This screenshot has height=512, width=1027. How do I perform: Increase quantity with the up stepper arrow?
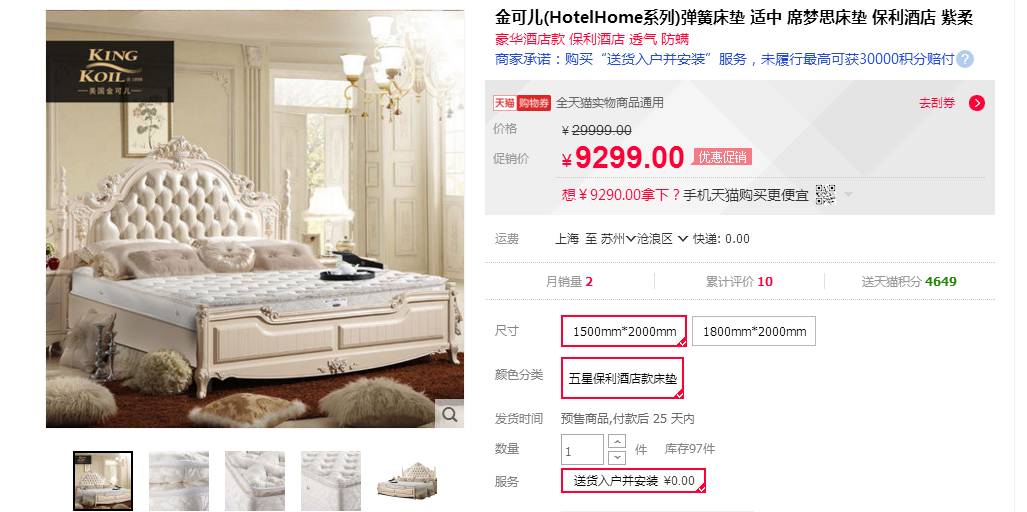click(617, 441)
